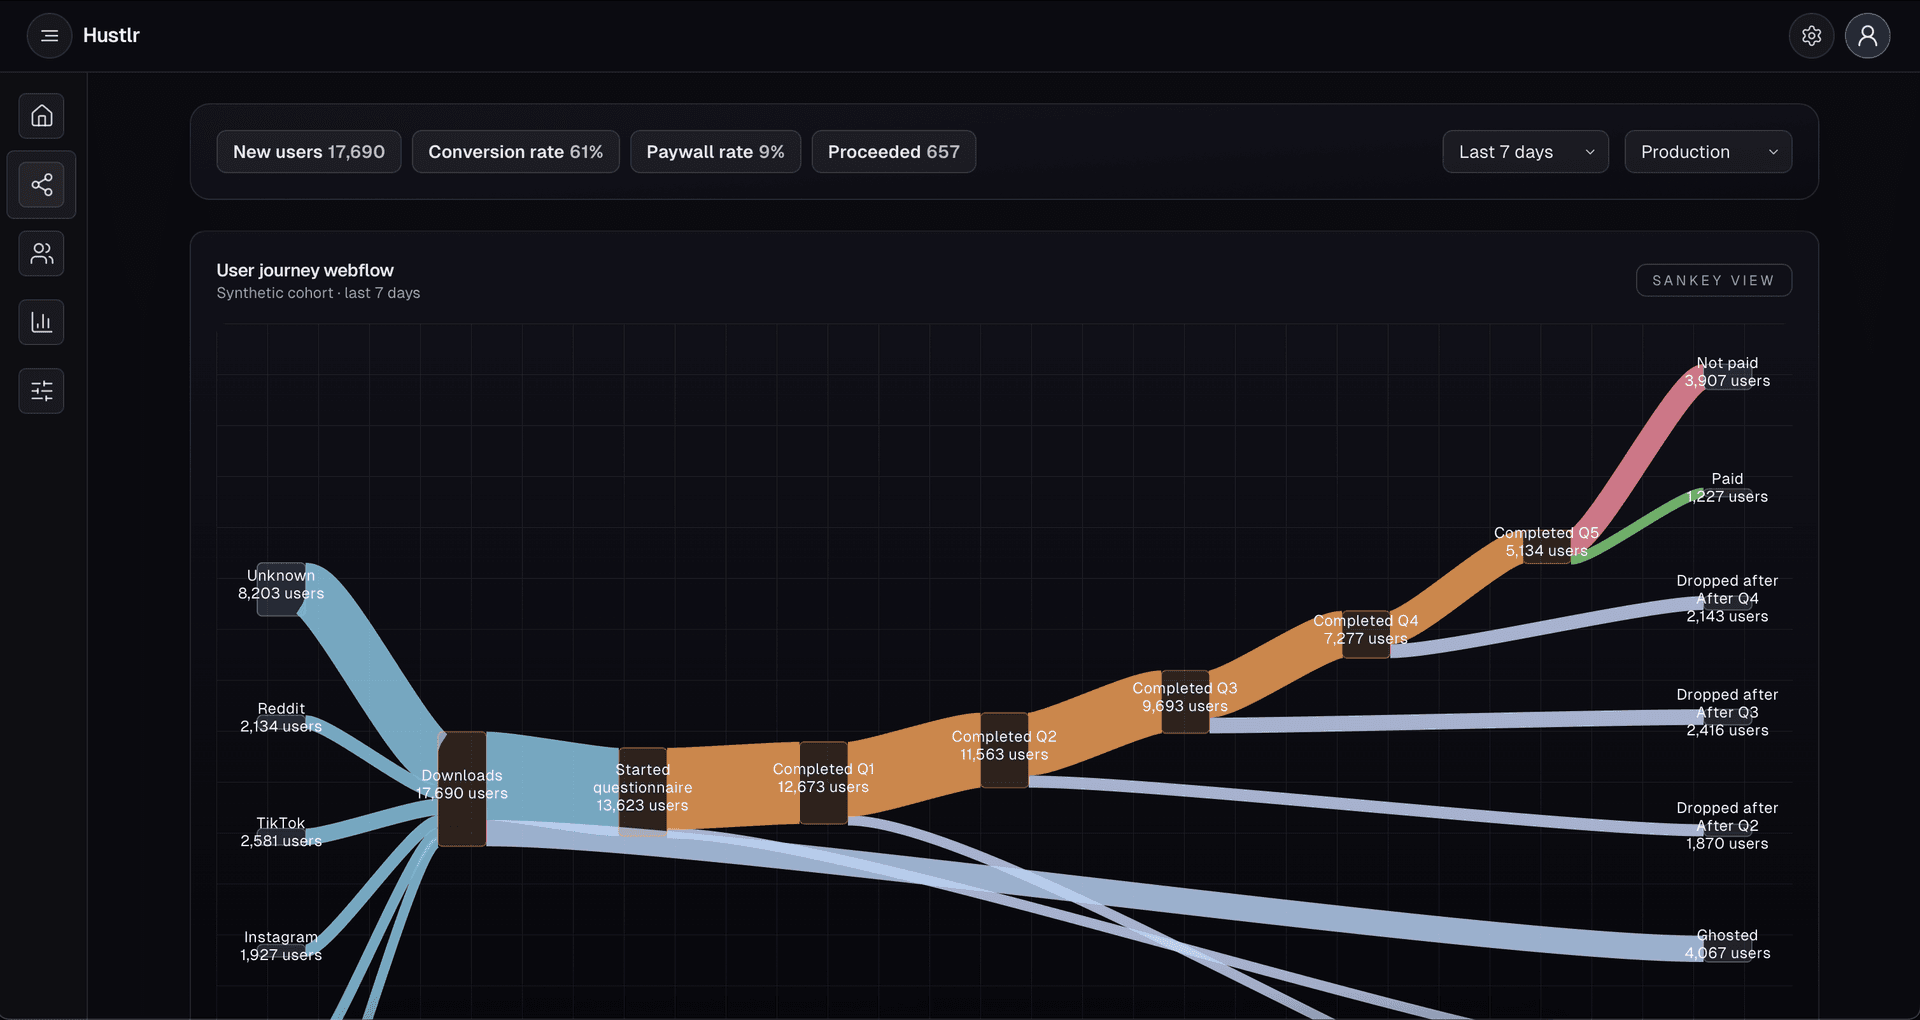The width and height of the screenshot is (1920, 1020).
Task: Select the flow/Sankey icon in the sidebar
Action: point(41,184)
